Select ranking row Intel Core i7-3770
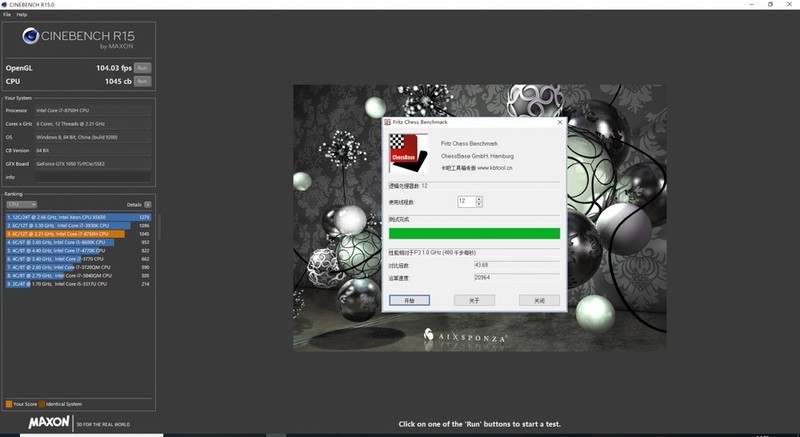This screenshot has height=437, width=800. (x=79, y=259)
